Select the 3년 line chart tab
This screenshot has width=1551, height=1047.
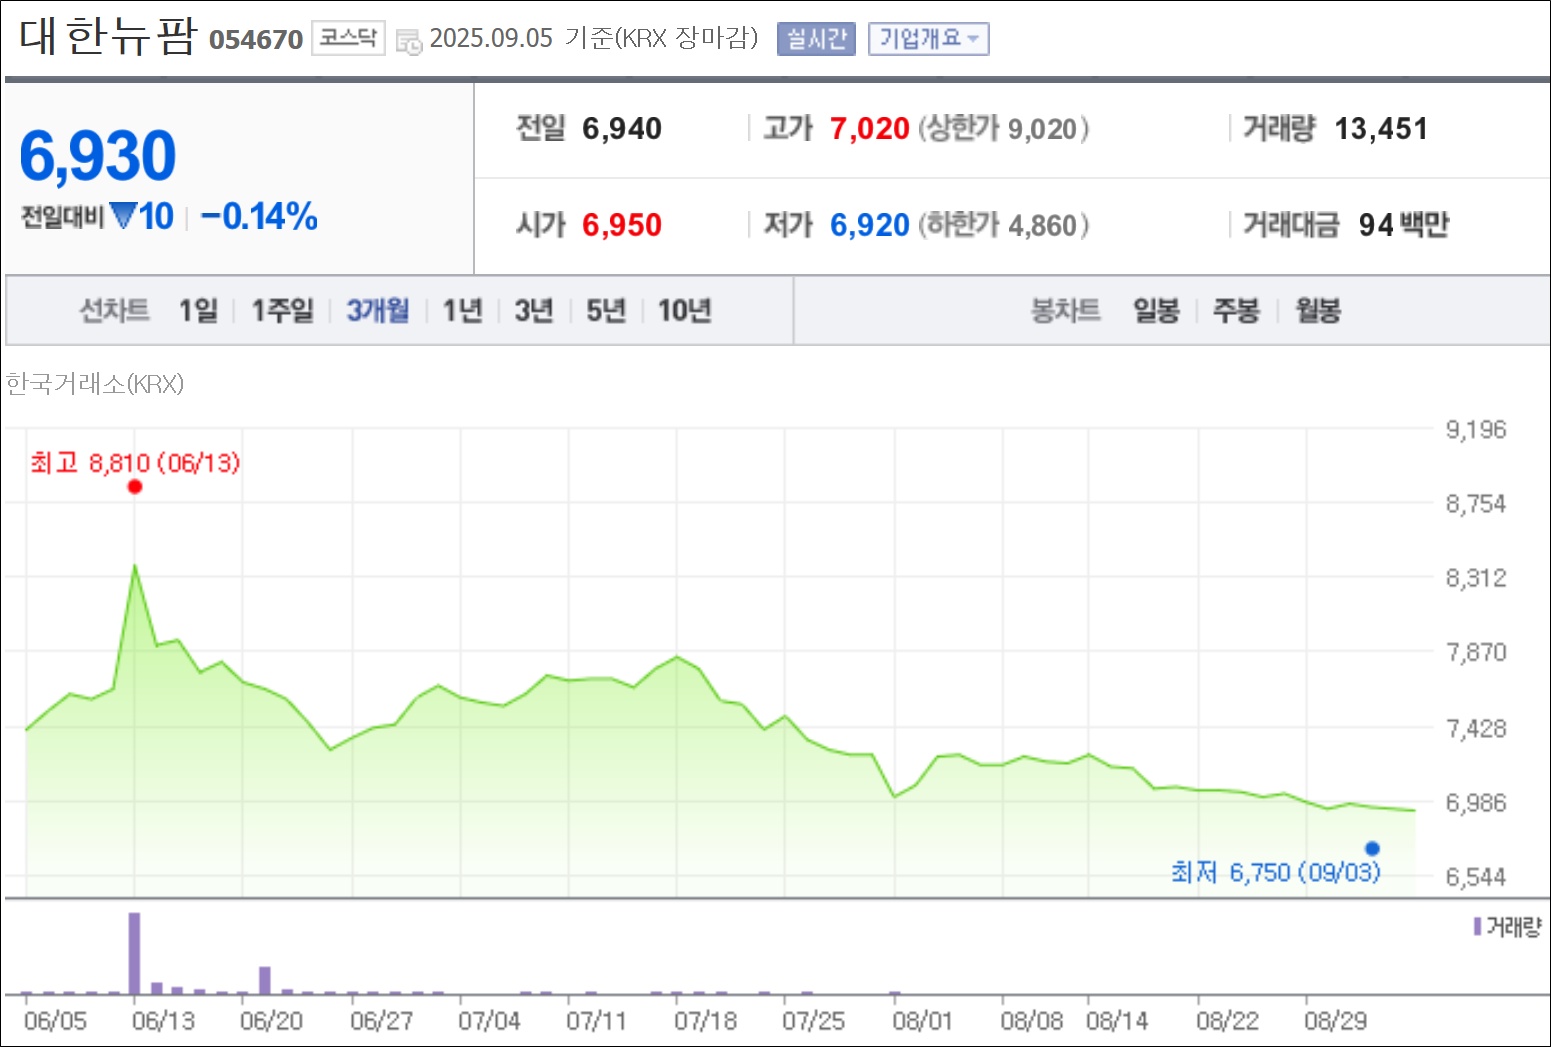[534, 311]
